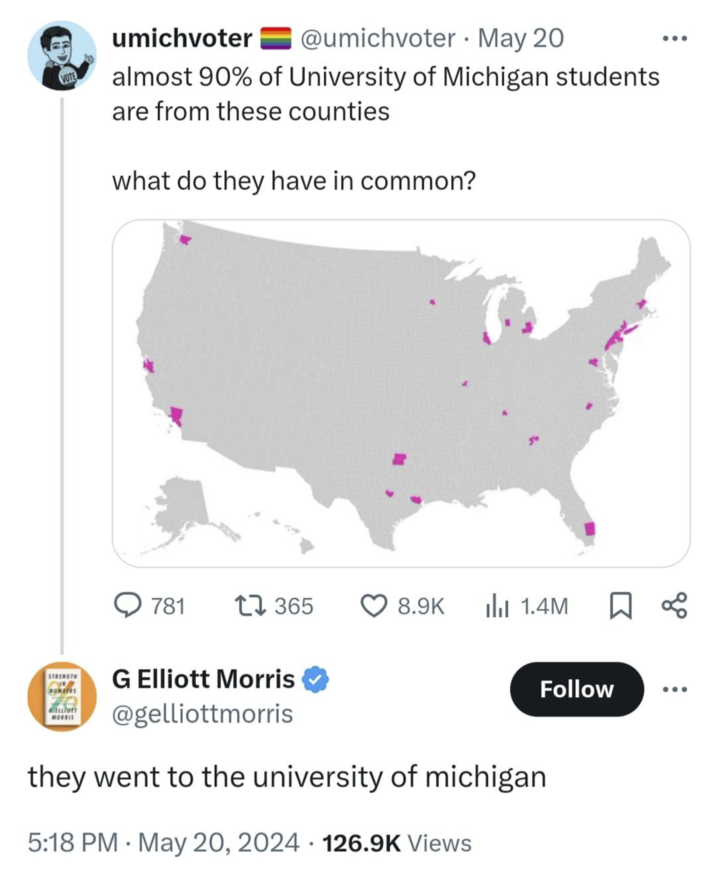Enlarge the US counties map image
The image size is (716, 873).
point(401,393)
